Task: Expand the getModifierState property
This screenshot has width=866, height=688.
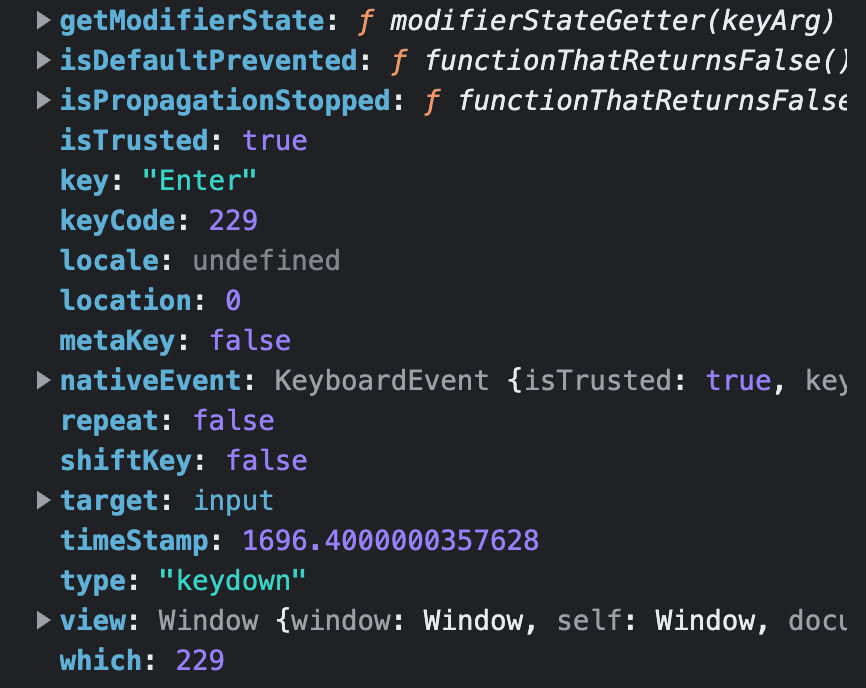Action: (43, 20)
